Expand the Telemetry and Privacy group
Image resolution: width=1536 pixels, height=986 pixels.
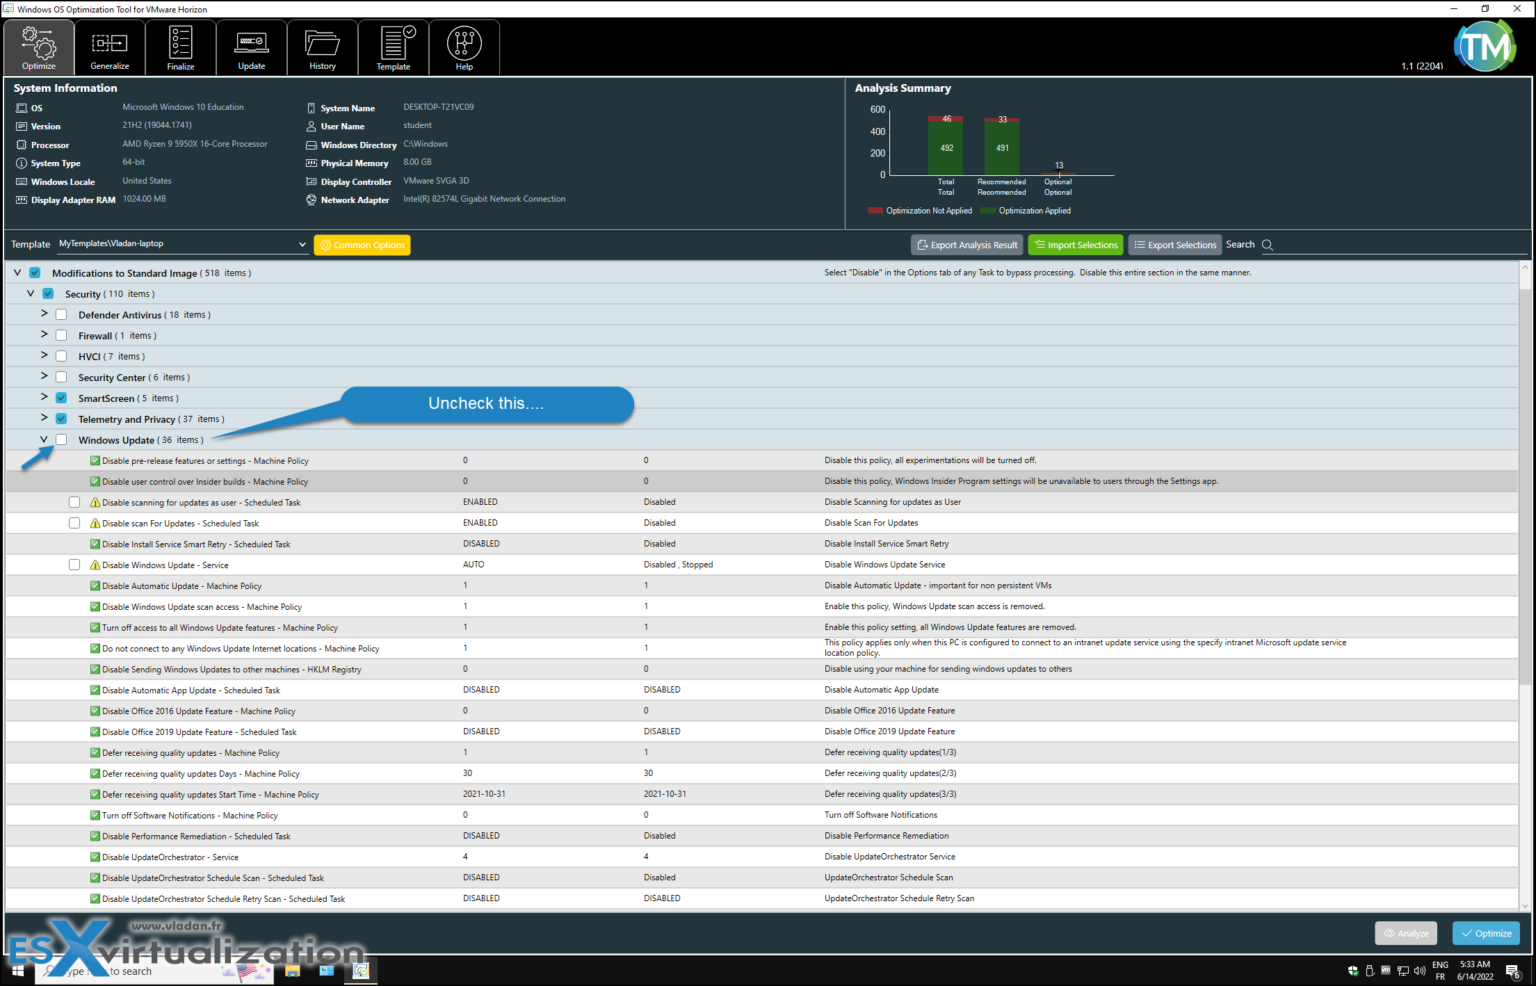click(44, 418)
